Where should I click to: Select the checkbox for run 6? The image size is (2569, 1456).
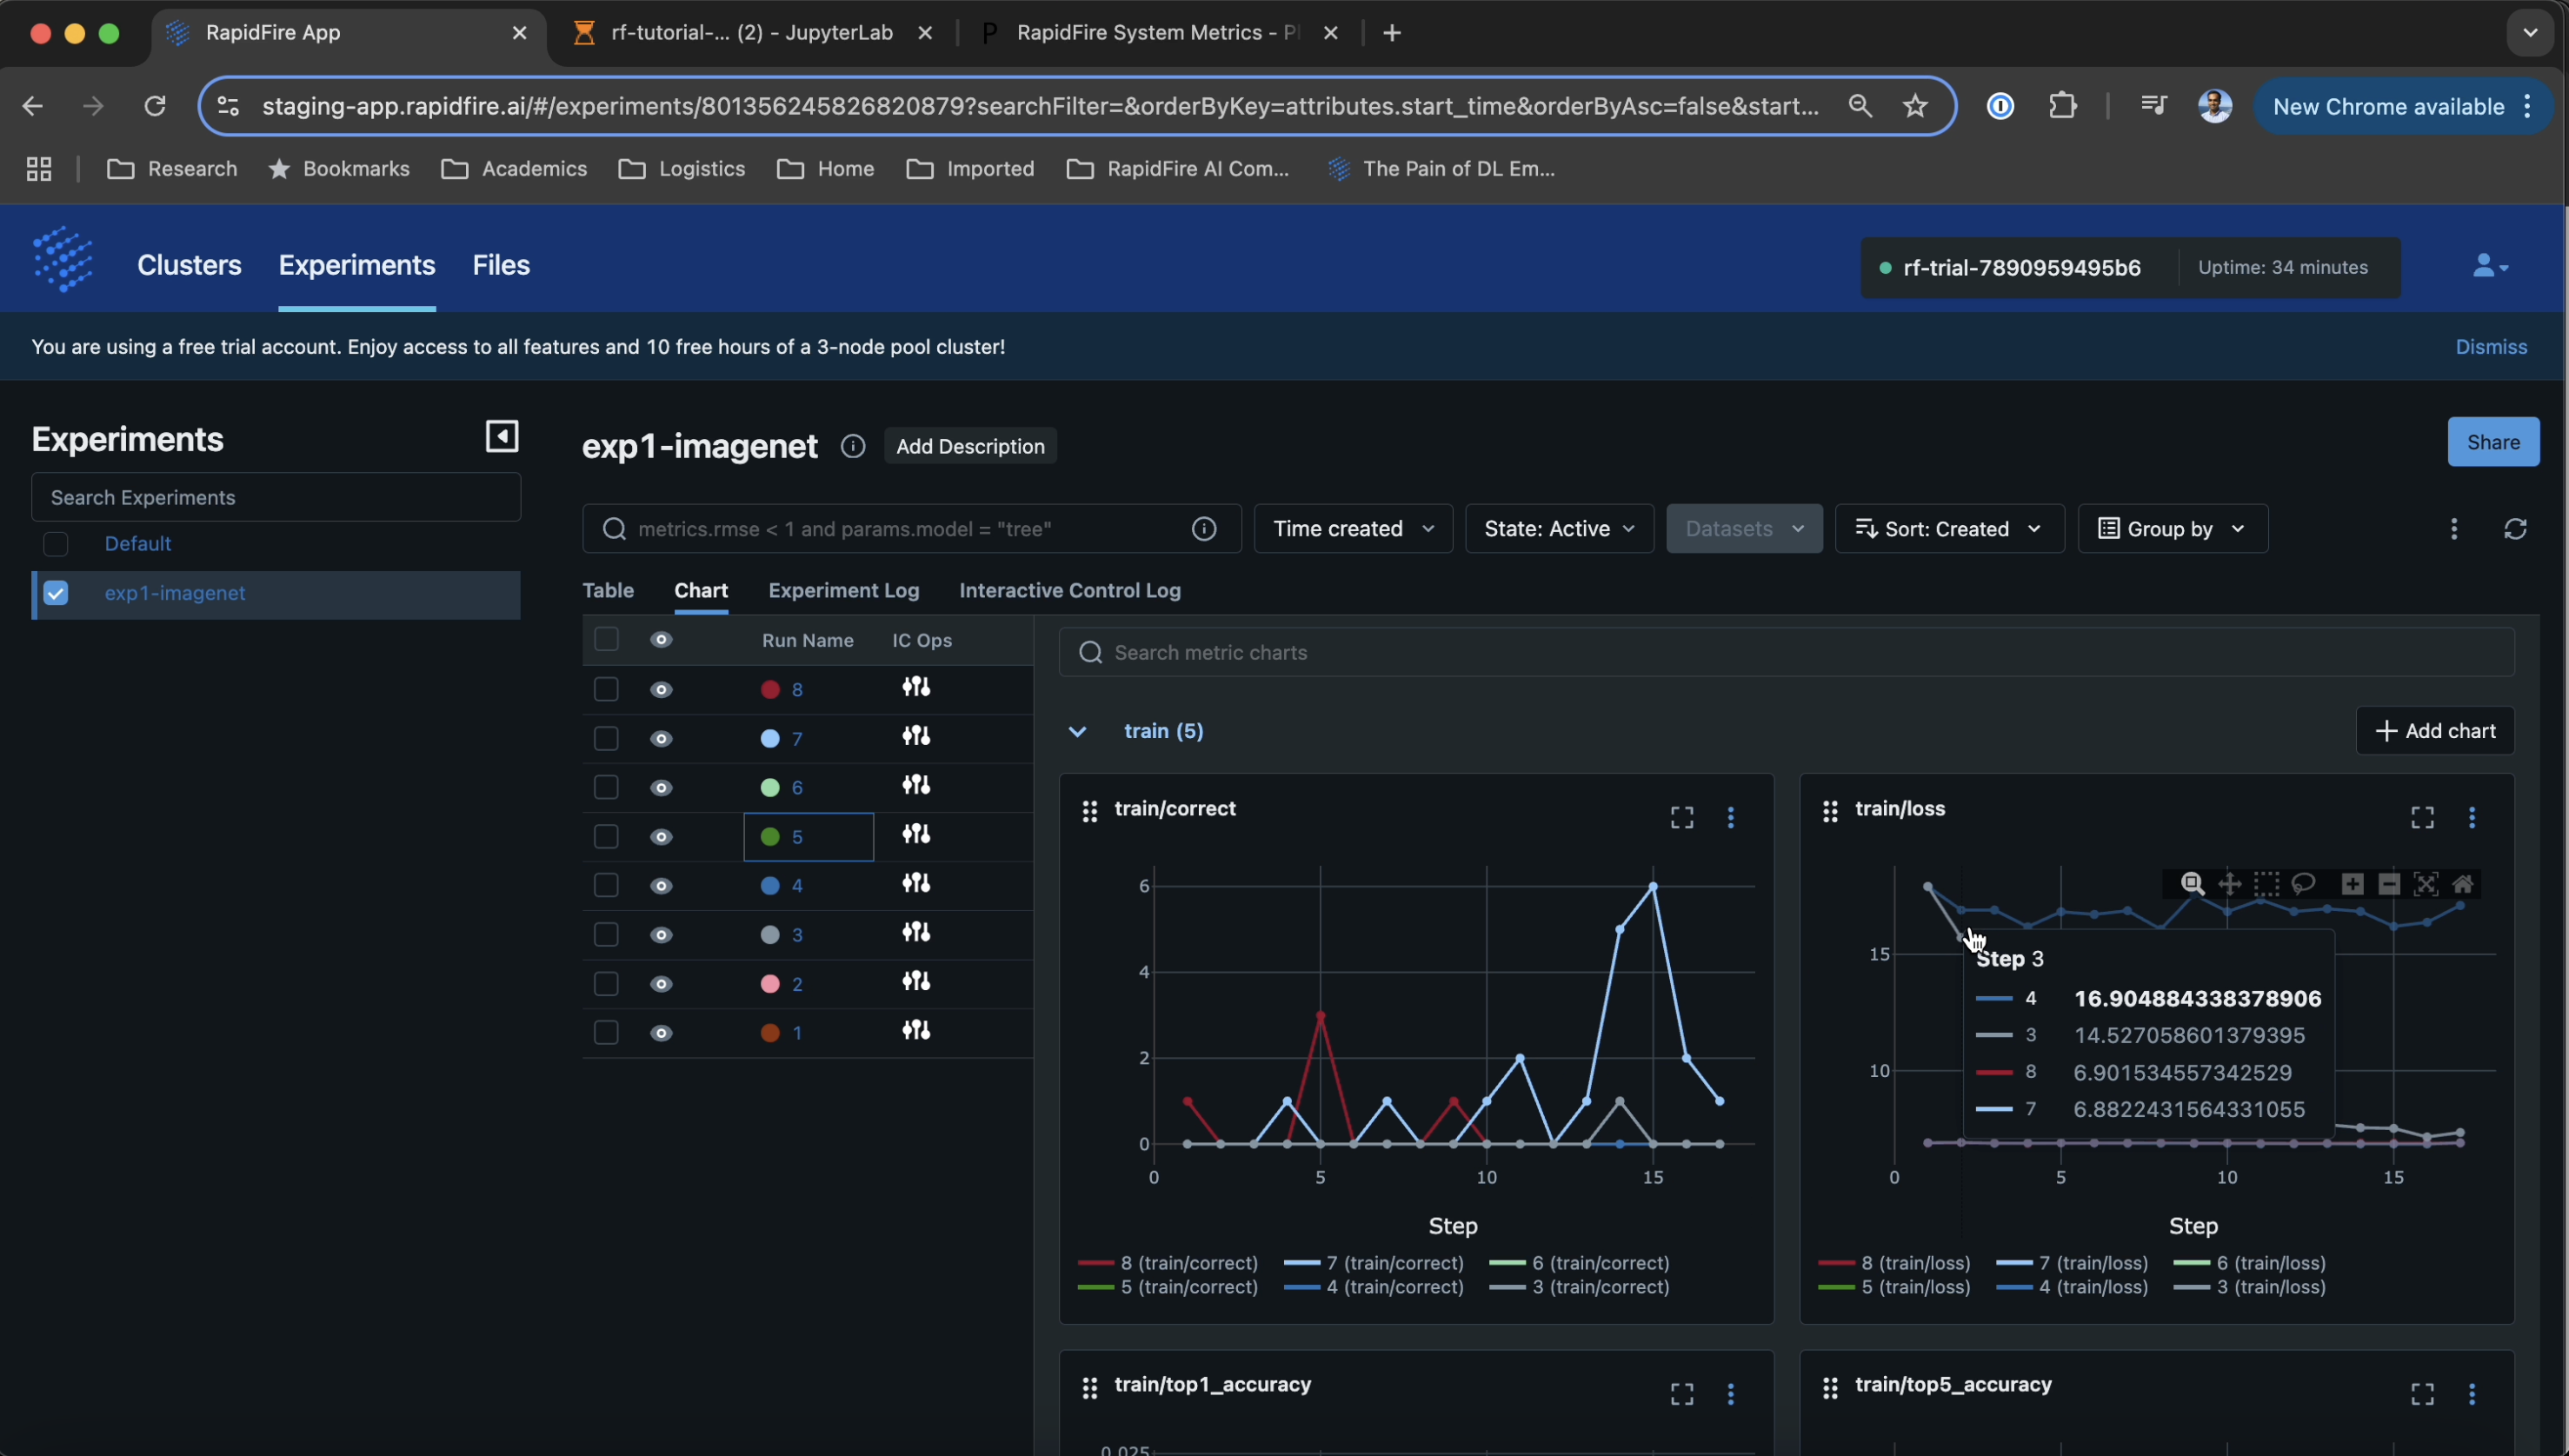click(x=606, y=788)
